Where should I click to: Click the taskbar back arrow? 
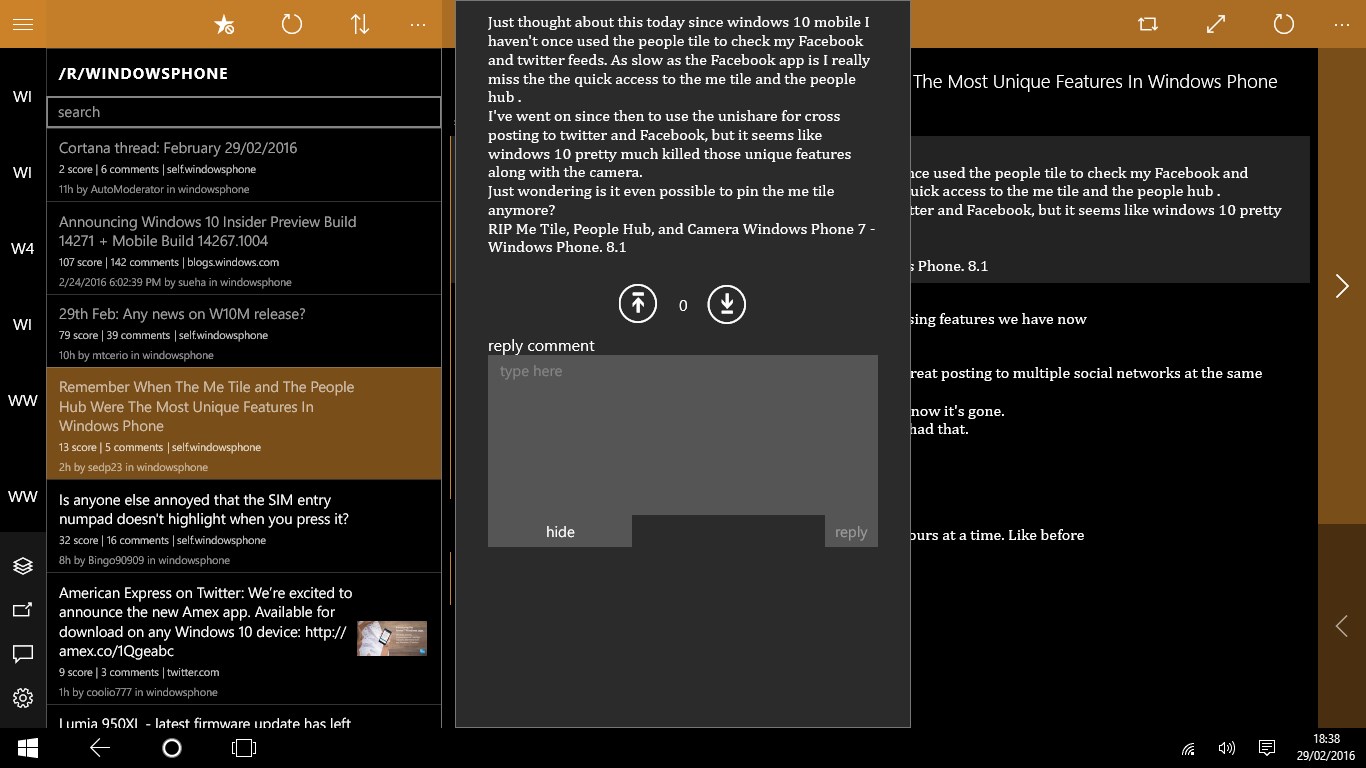(99, 748)
